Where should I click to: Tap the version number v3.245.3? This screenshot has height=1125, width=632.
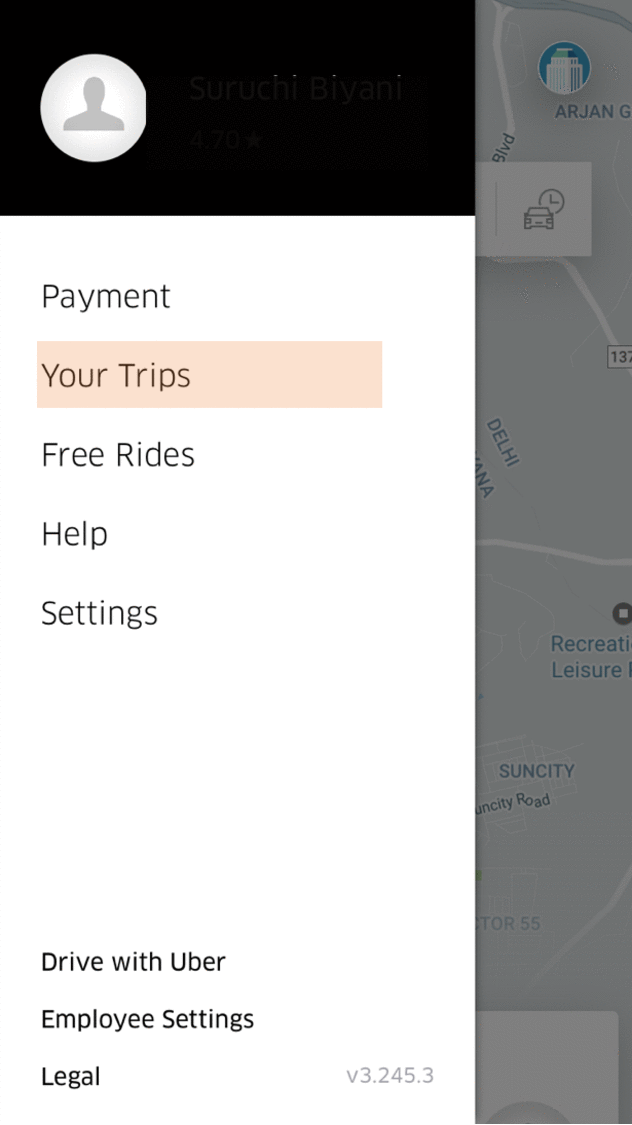coord(390,1075)
